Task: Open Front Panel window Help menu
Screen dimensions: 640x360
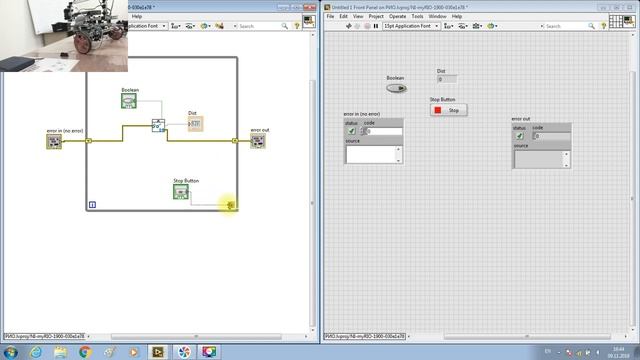Action: 457,16
